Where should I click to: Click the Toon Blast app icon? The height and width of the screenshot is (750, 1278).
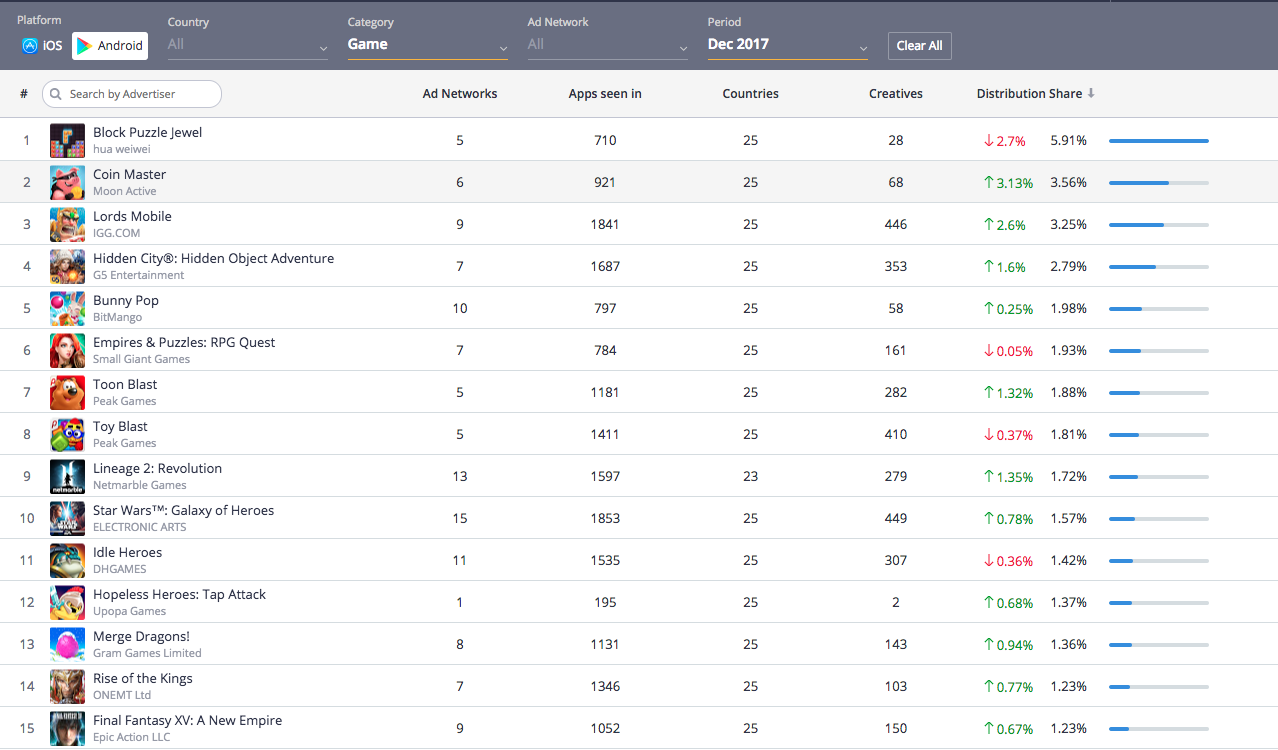68,393
